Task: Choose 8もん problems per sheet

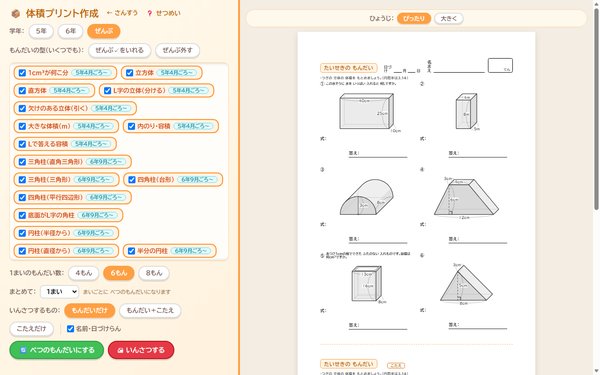Action: coord(153,273)
